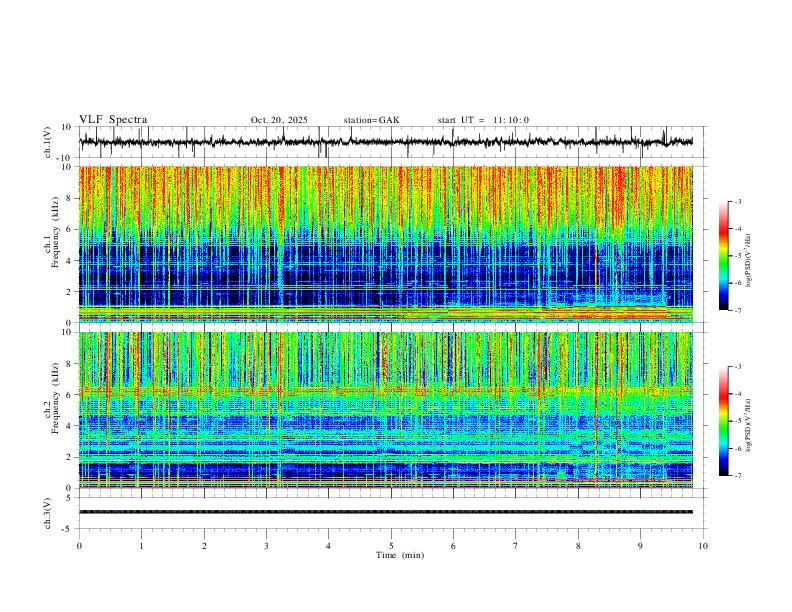
Task: Select the Oct. 20, 2025 date label
Action: click(x=279, y=120)
